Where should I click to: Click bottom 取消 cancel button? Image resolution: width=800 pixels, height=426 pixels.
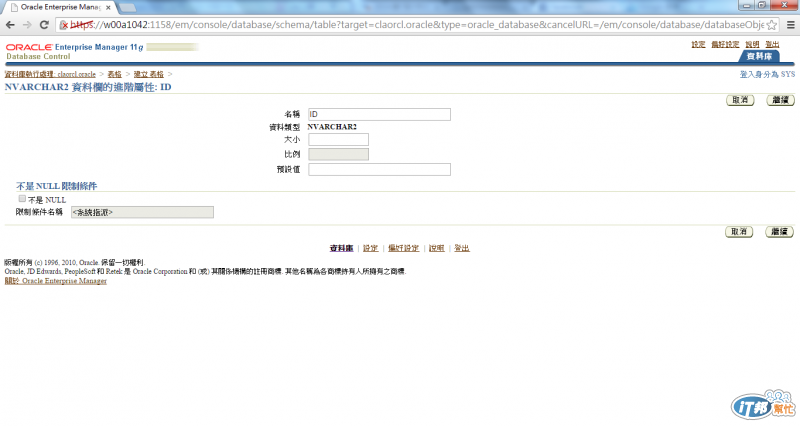tap(739, 232)
